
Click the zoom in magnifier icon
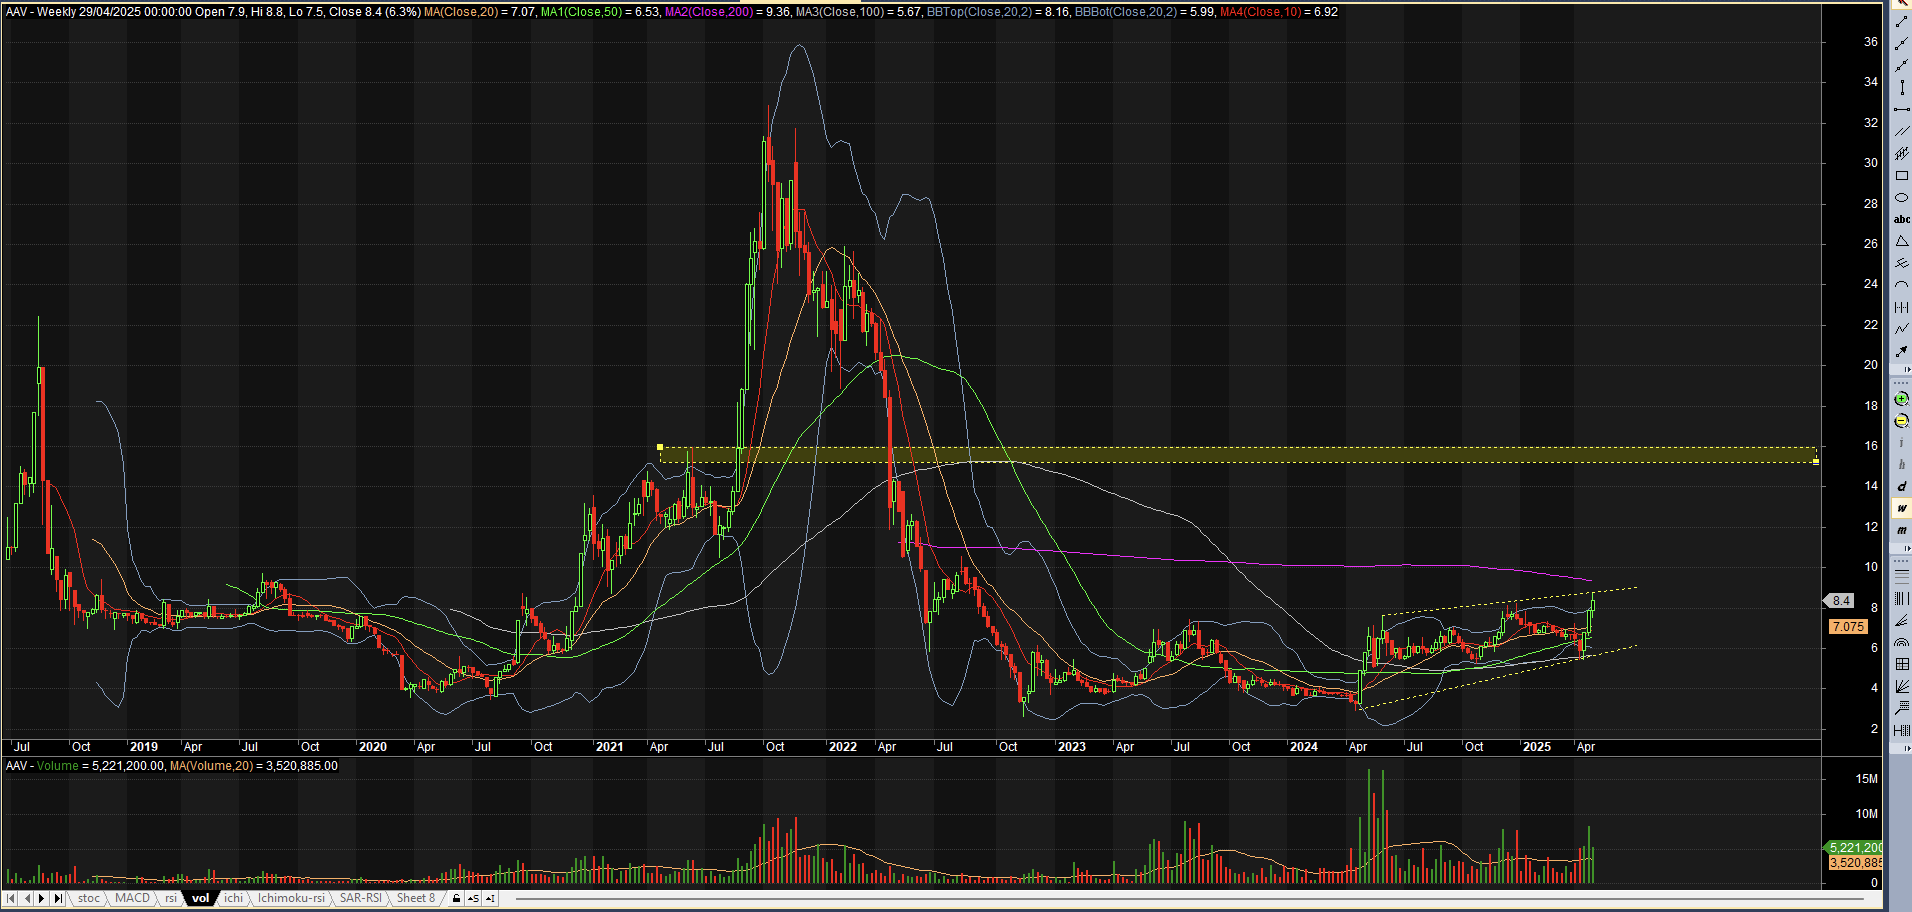[1901, 399]
